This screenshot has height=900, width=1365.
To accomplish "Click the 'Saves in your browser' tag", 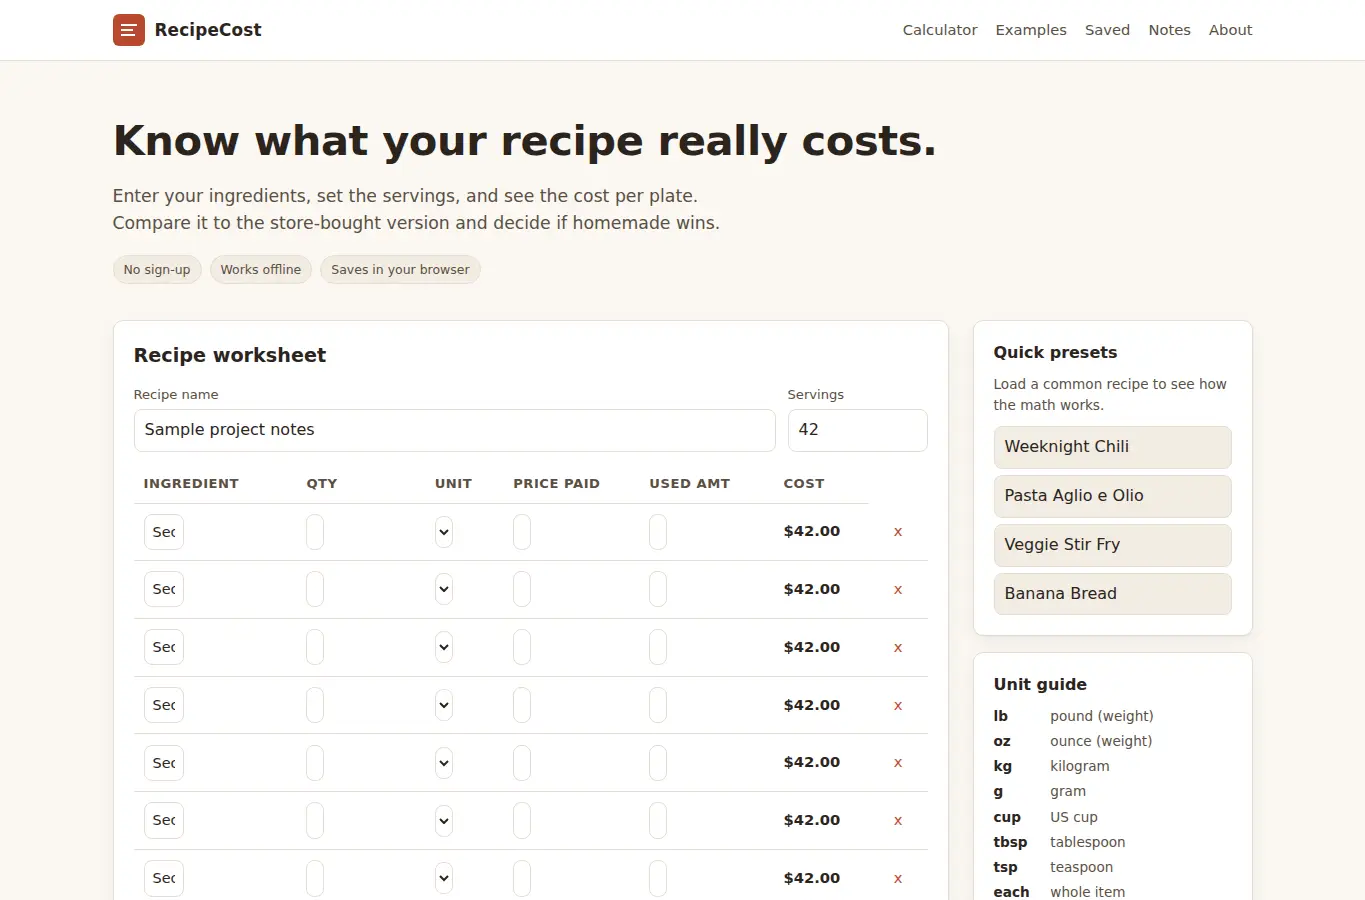I will [400, 270].
